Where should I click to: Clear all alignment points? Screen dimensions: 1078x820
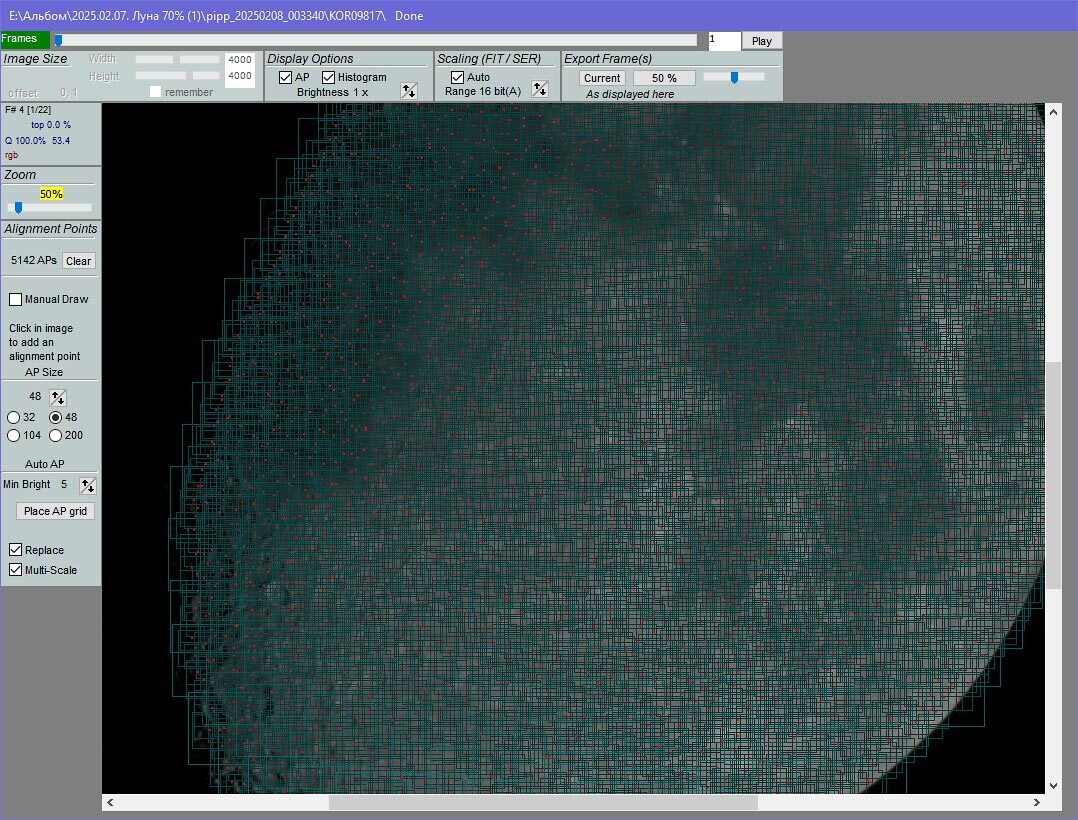point(78,261)
